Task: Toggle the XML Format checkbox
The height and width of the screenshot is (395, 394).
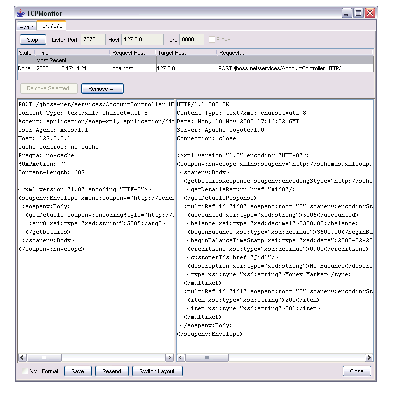Action: 25,371
